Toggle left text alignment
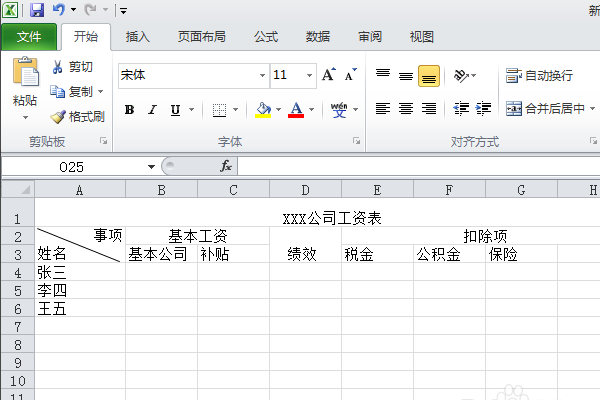The image size is (600, 400). [x=383, y=109]
